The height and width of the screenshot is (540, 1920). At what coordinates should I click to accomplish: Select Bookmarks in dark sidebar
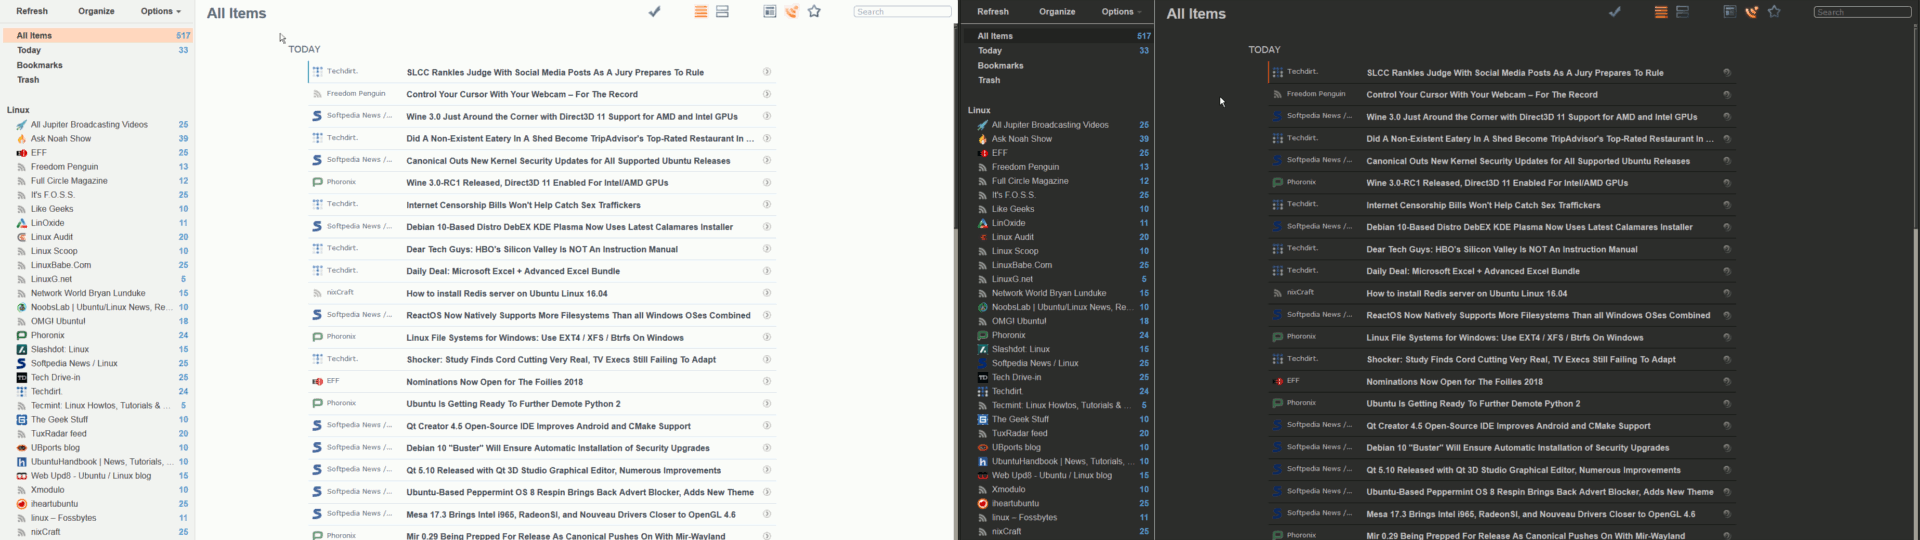tap(1057, 65)
